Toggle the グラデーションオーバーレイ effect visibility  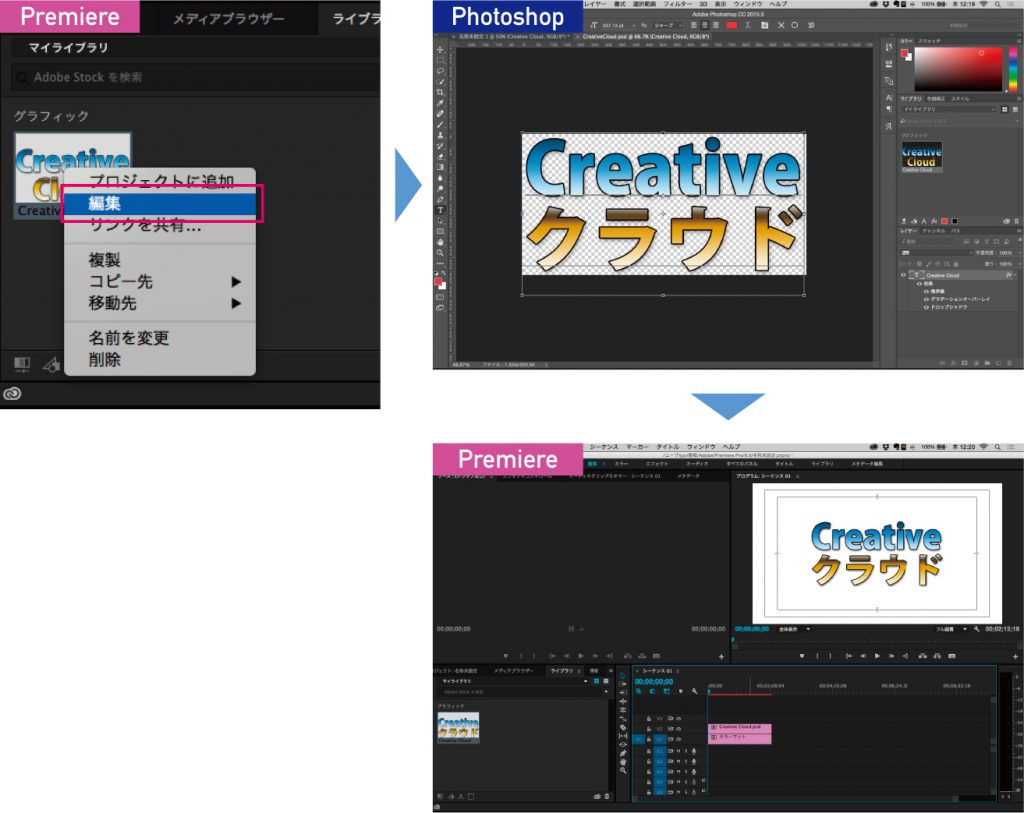pyautogui.click(x=925, y=299)
